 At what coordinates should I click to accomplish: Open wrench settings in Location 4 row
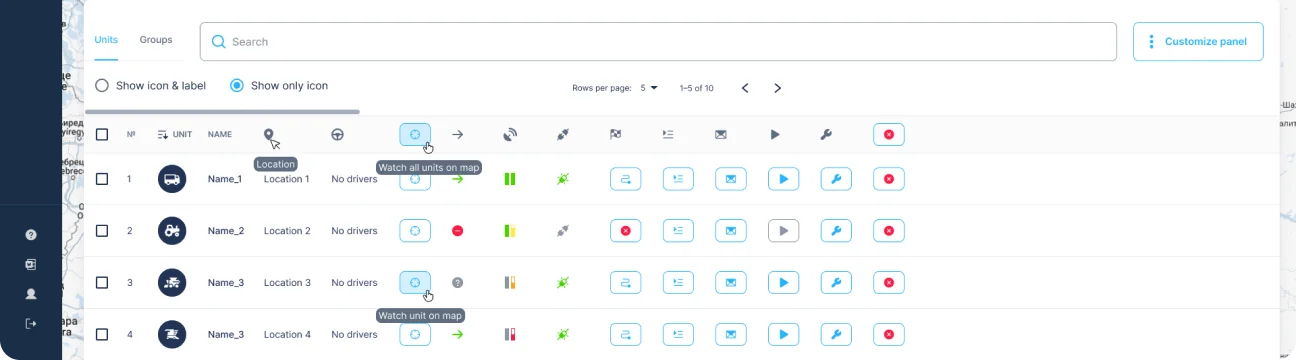click(837, 335)
